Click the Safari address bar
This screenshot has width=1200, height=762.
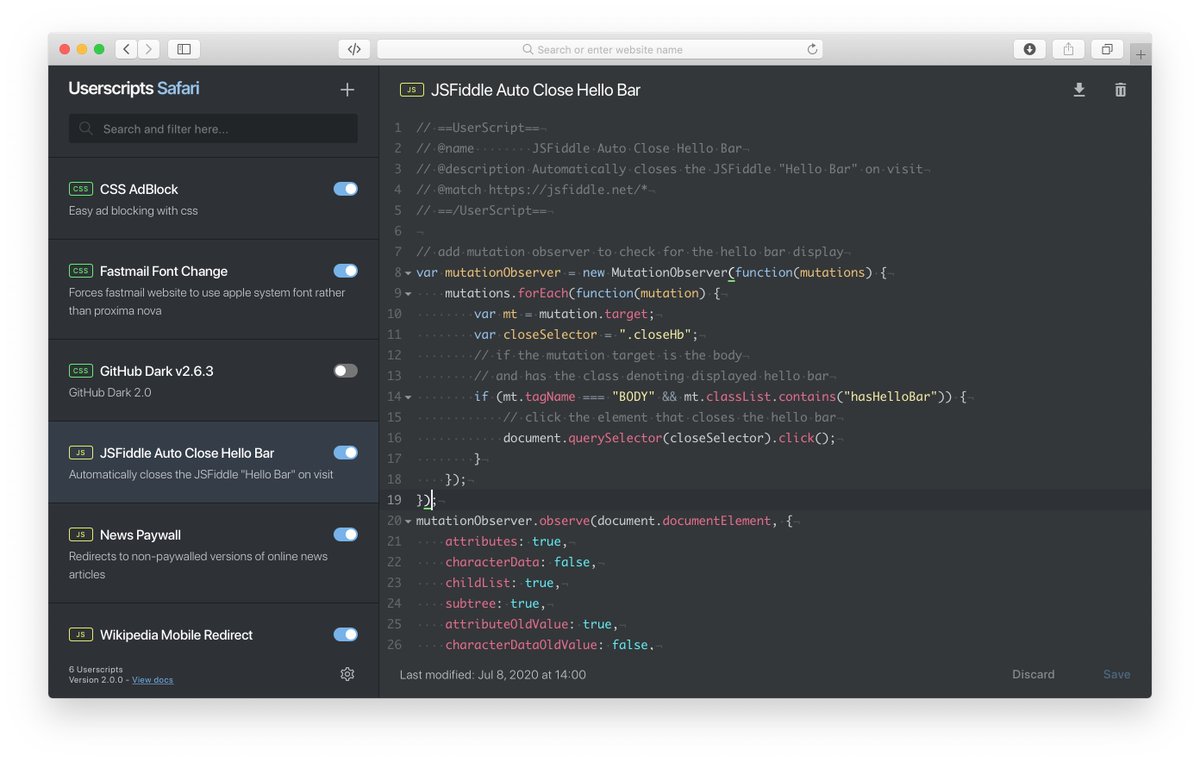point(599,49)
